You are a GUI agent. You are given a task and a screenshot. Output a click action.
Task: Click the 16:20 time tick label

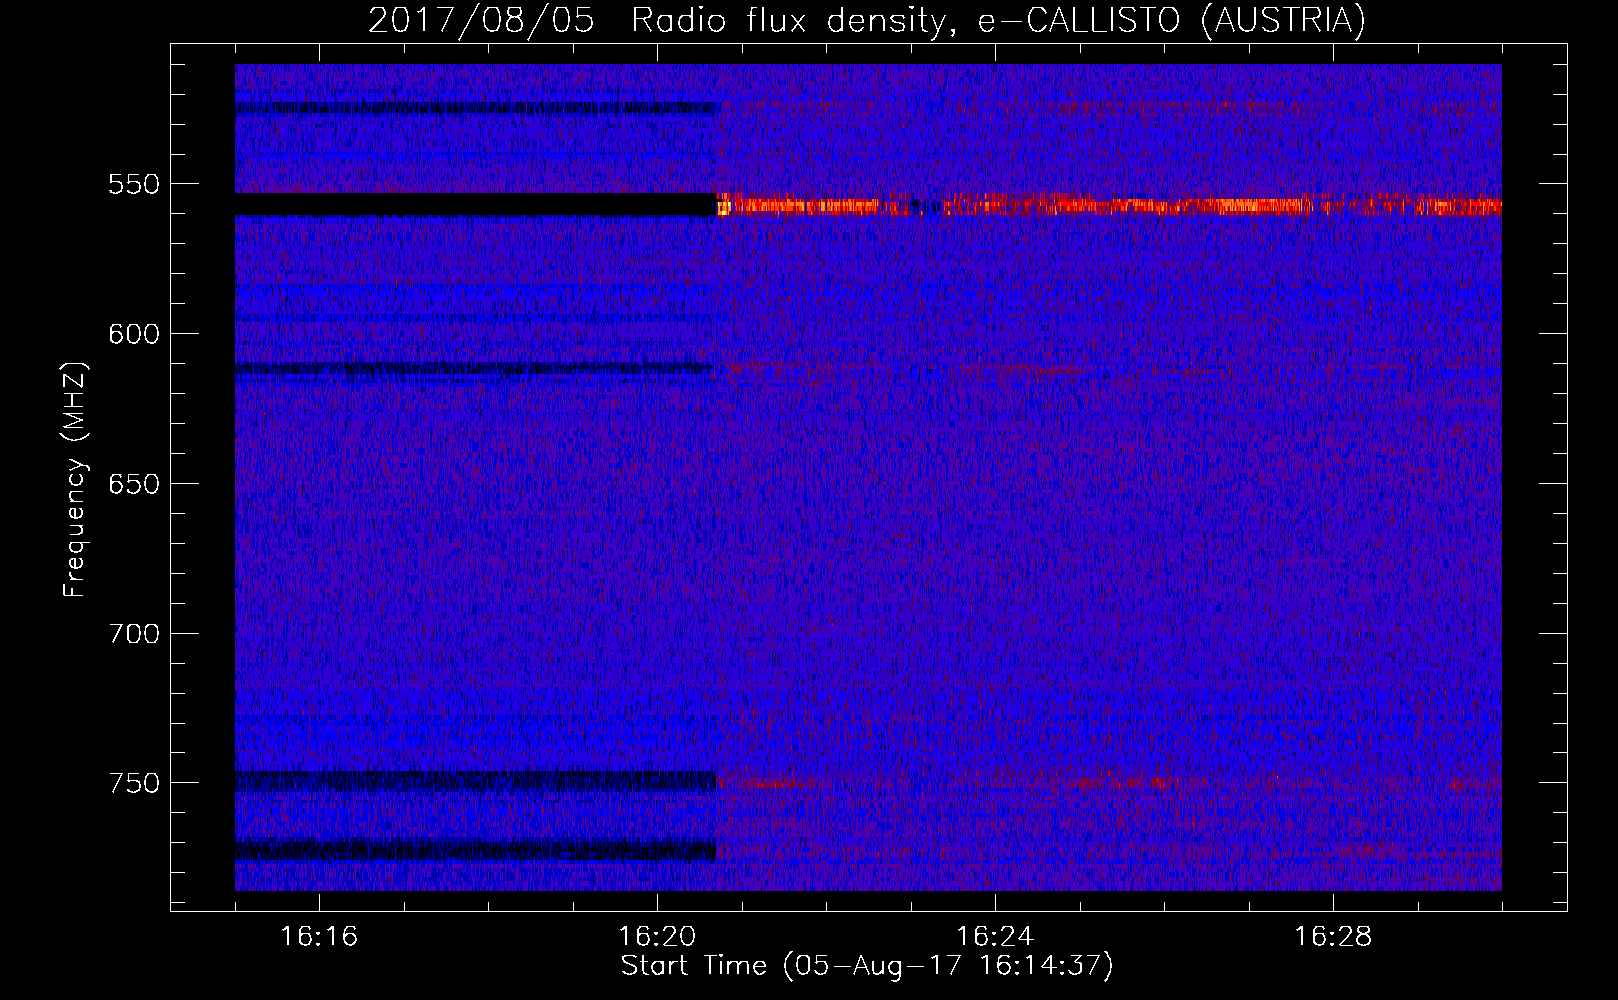[657, 936]
